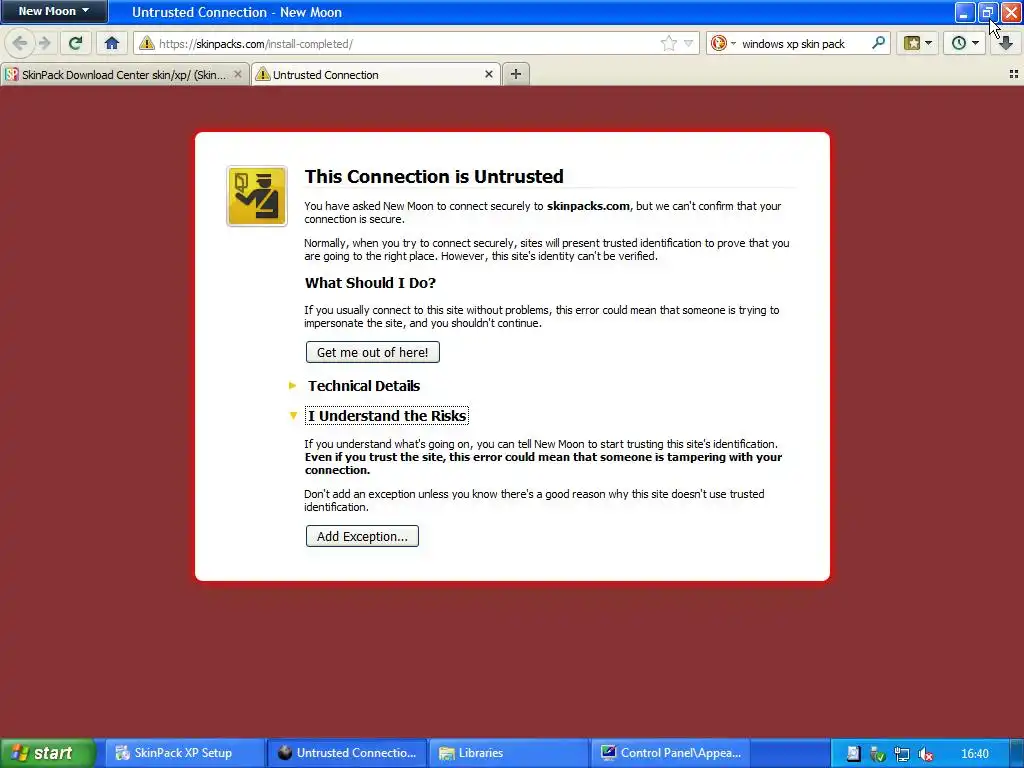Image resolution: width=1024 pixels, height=768 pixels.
Task: Close the SkinPack Download Center tab
Action: pos(238,74)
